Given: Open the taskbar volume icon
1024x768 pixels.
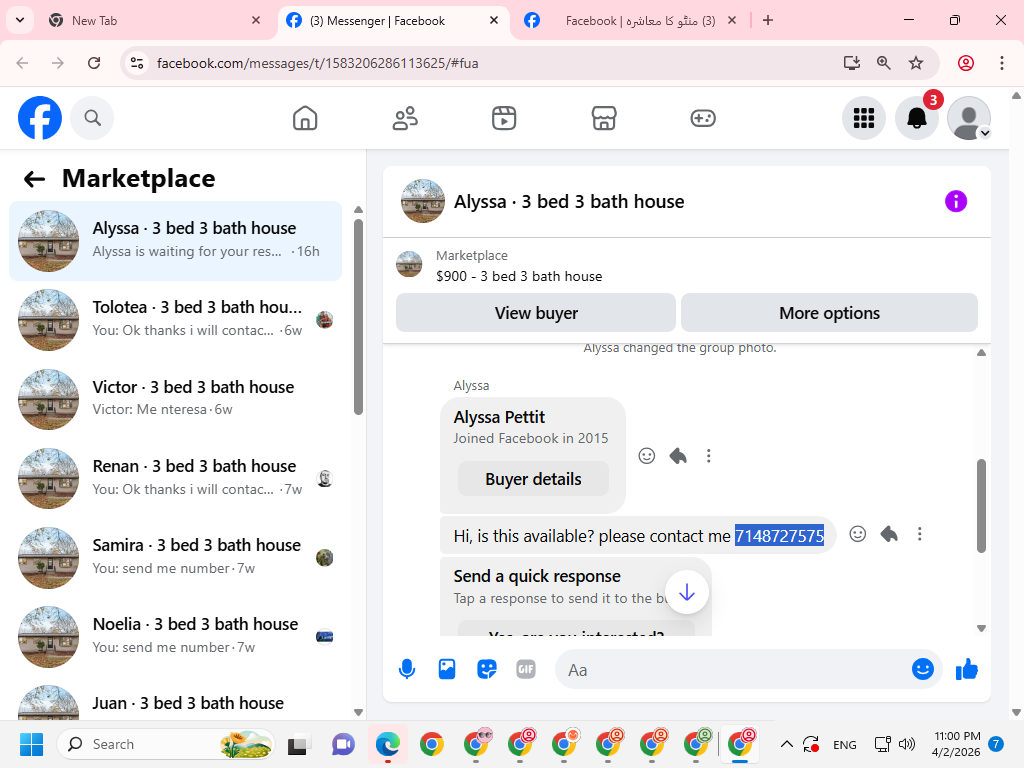Looking at the screenshot, I should pyautogui.click(x=906, y=744).
